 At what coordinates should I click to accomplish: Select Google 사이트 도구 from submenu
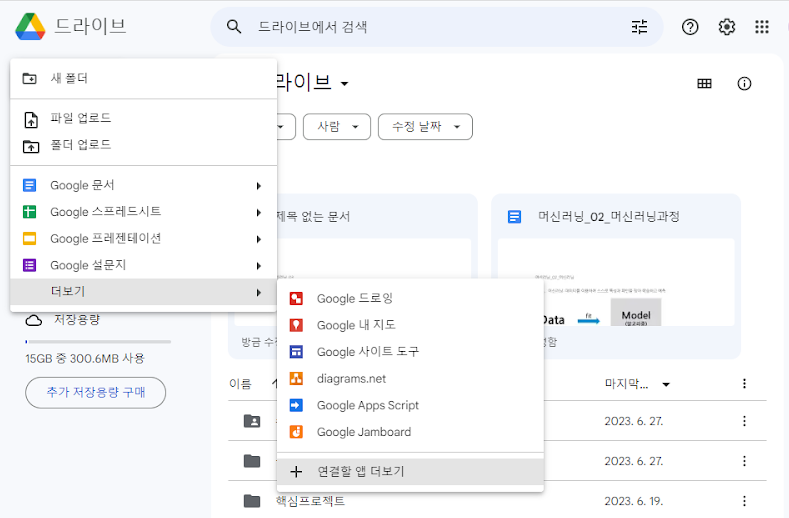pyautogui.click(x=410, y=352)
